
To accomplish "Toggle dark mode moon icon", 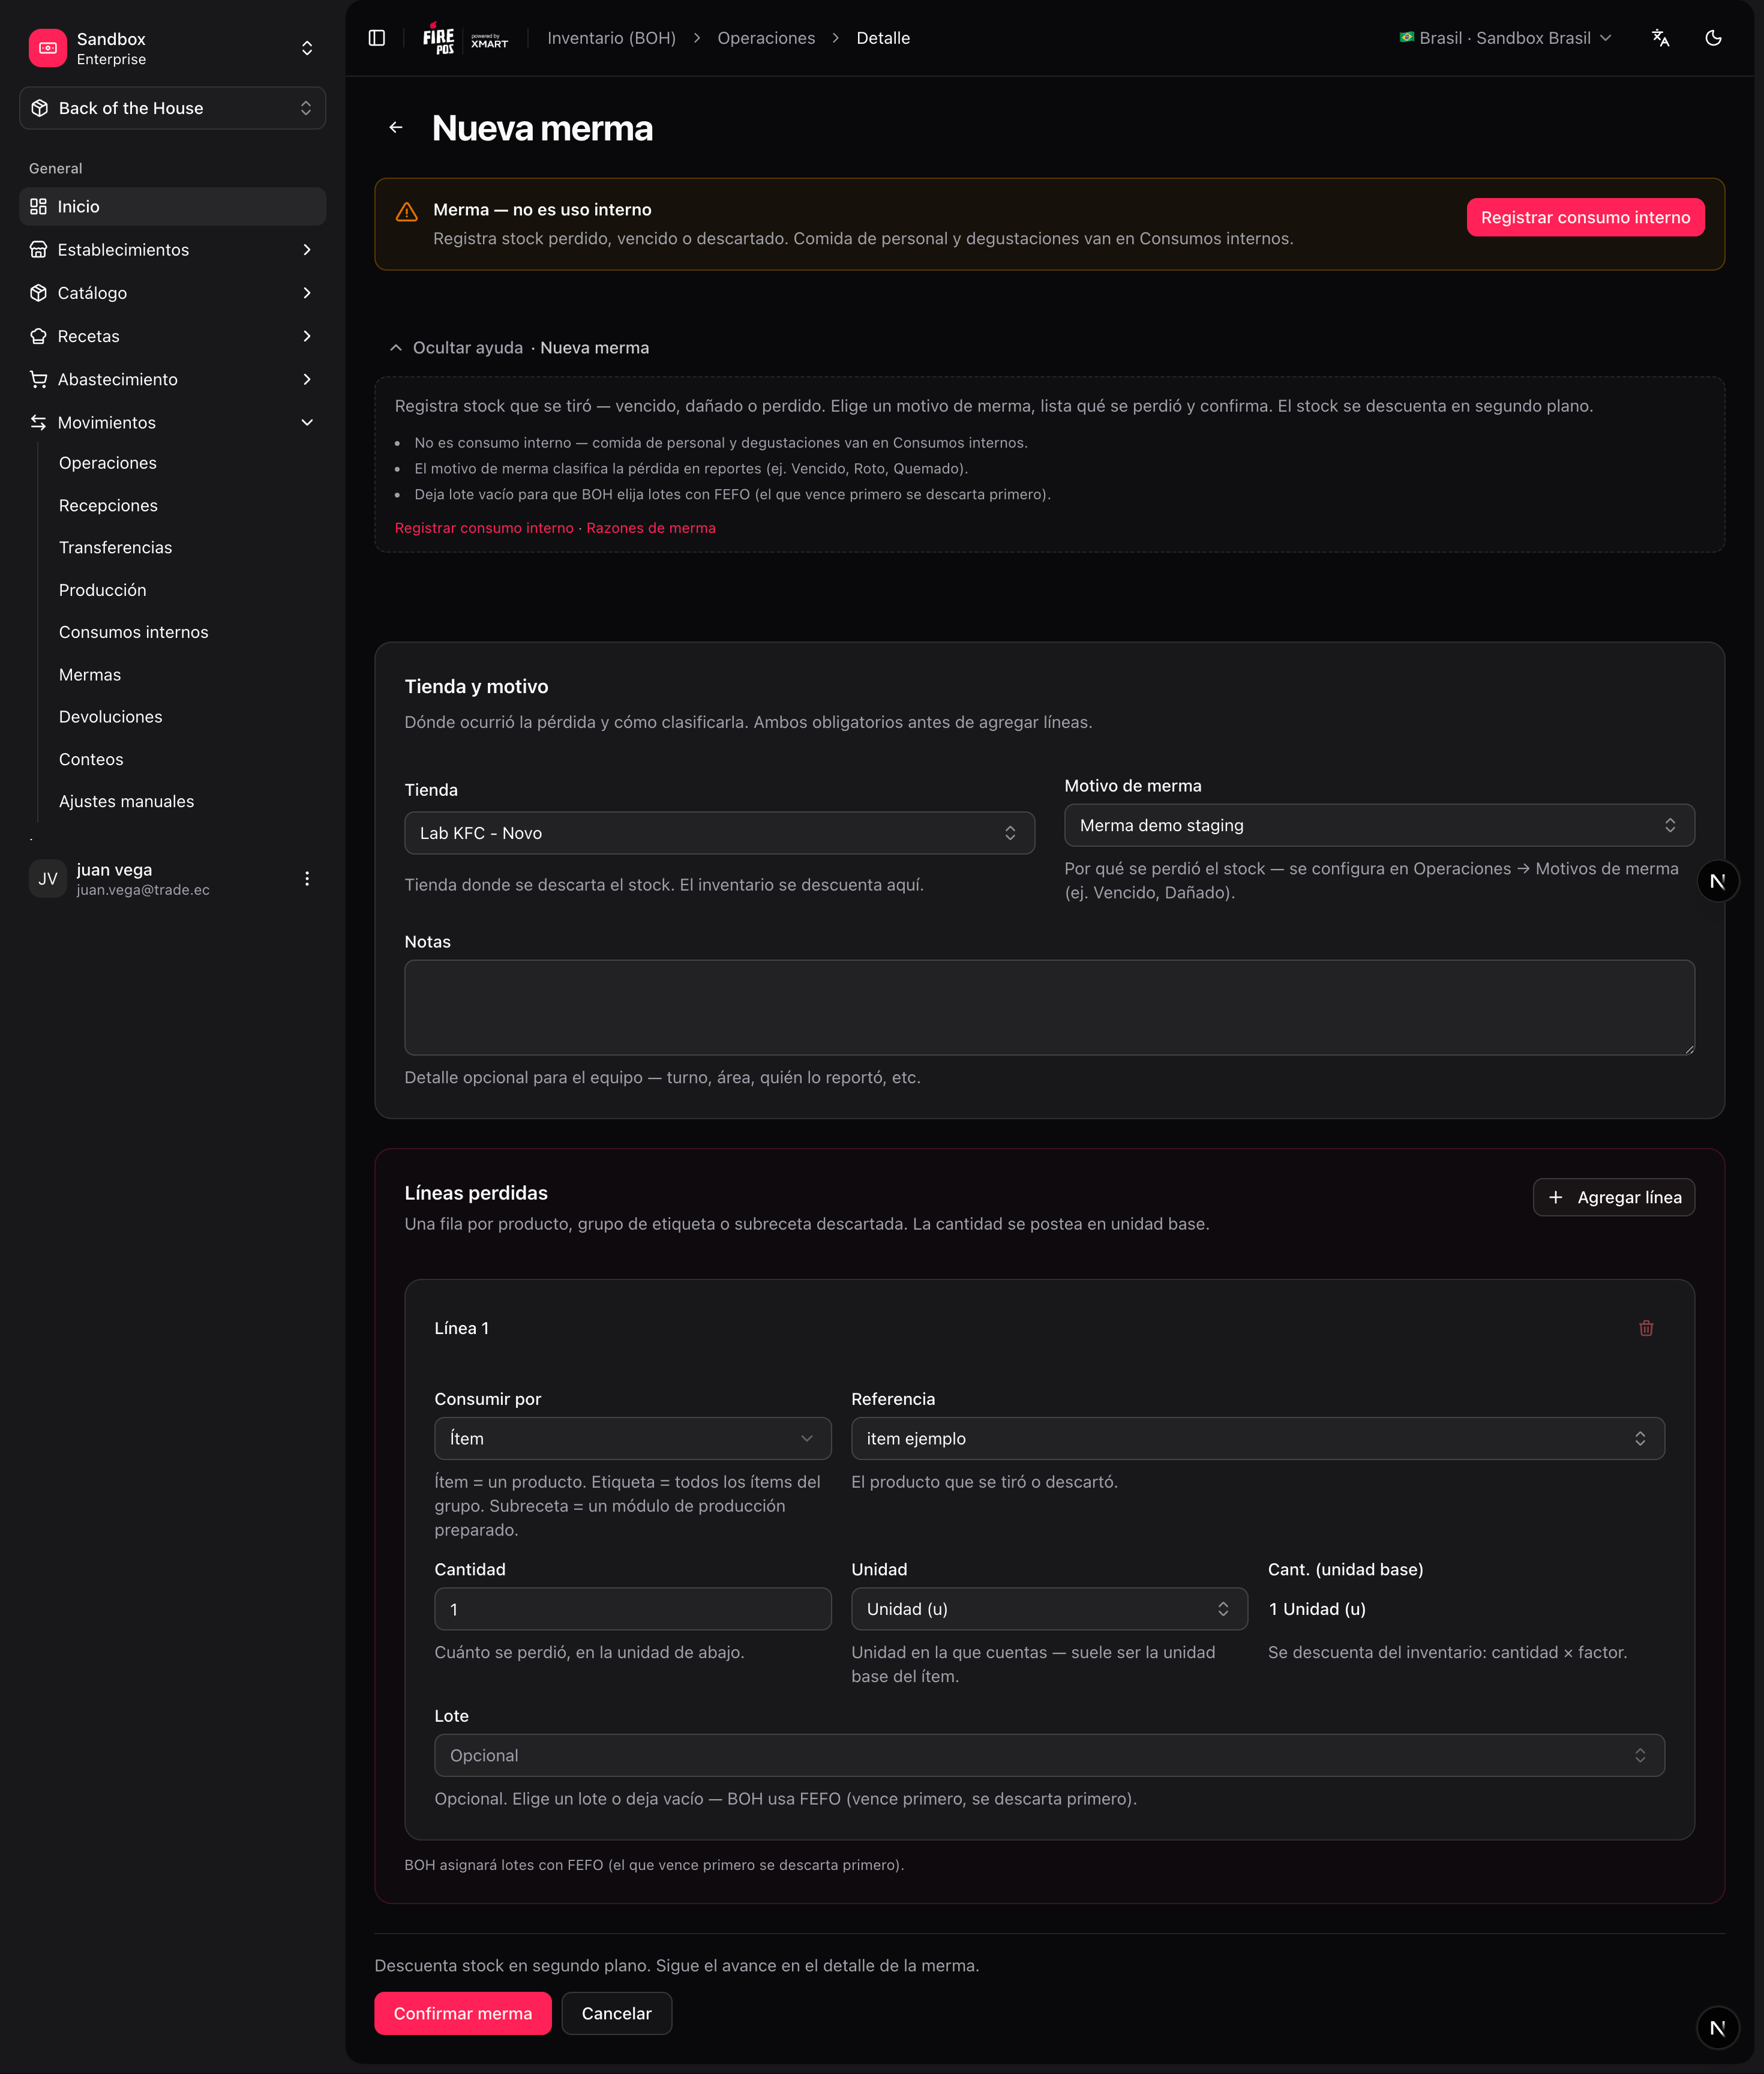I will click(x=1713, y=38).
